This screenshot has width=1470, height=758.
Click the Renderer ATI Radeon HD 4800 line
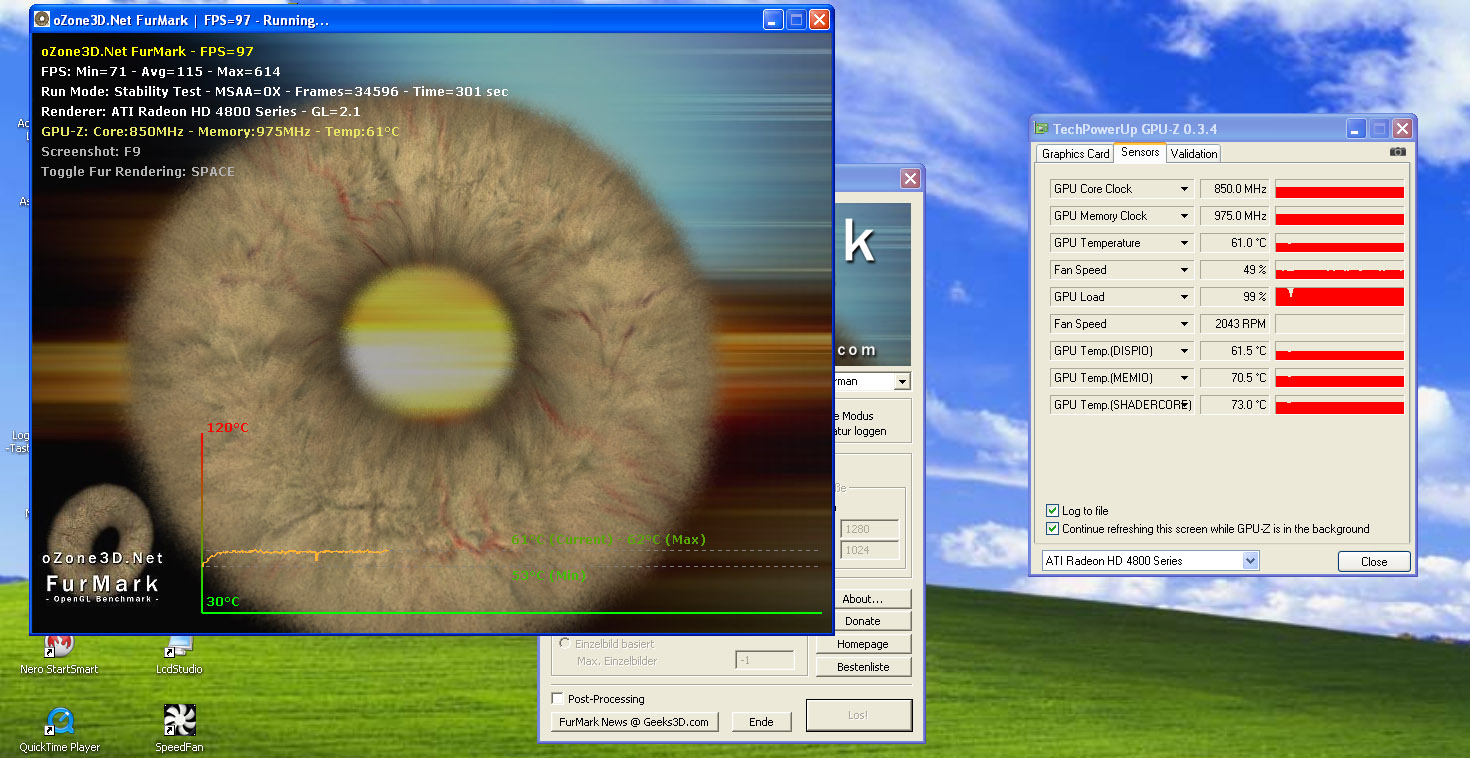click(201, 112)
